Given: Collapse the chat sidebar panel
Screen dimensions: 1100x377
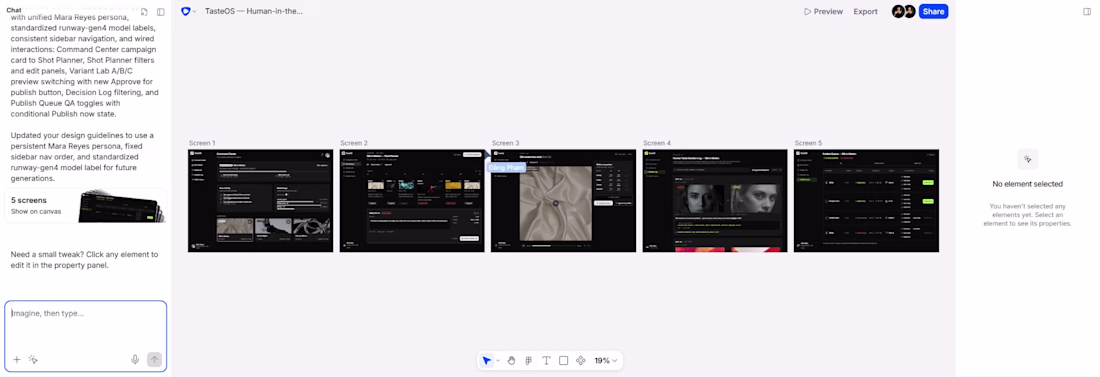Looking at the screenshot, I should [161, 12].
